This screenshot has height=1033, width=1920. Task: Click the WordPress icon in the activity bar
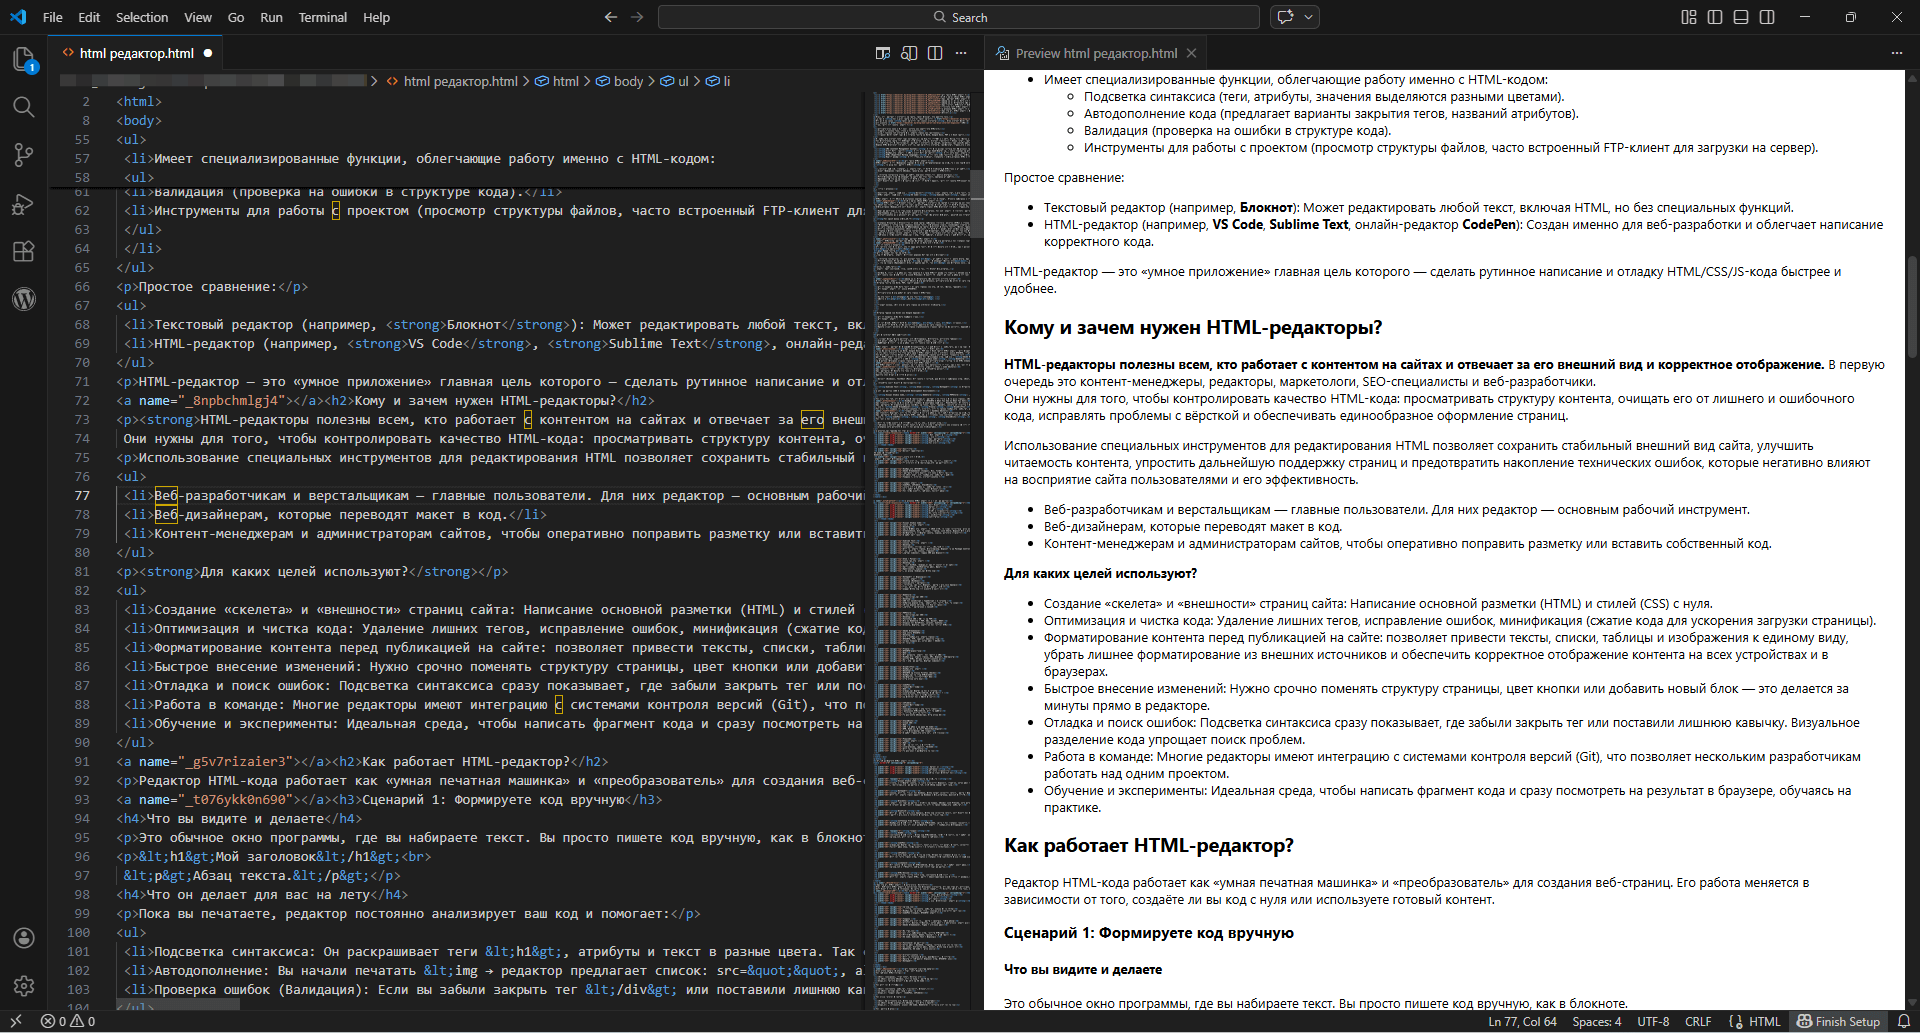[24, 298]
